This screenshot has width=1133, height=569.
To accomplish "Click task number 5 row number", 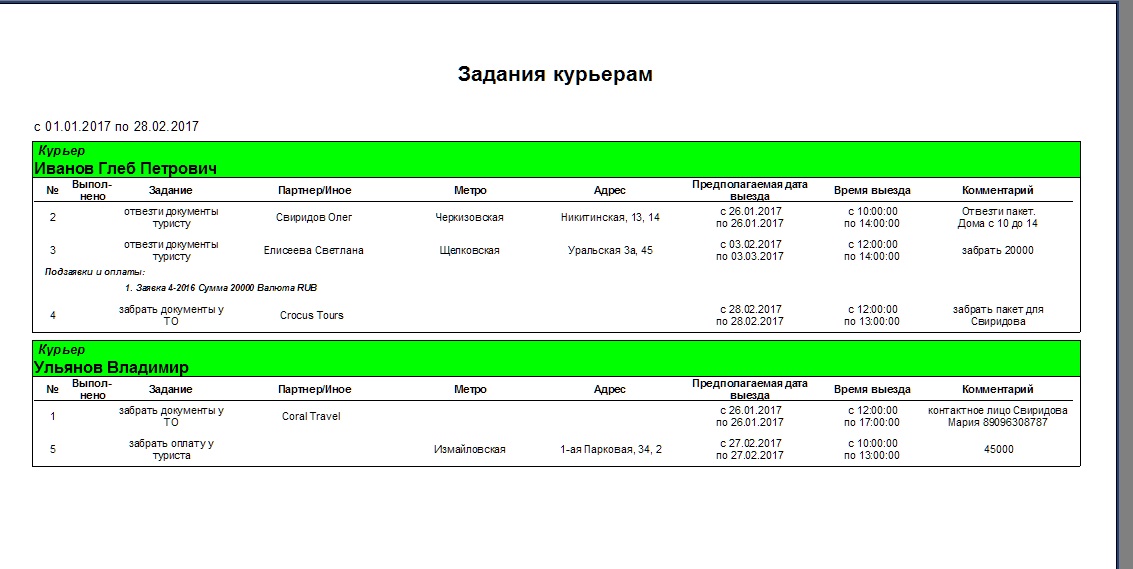I will pyautogui.click(x=52, y=450).
